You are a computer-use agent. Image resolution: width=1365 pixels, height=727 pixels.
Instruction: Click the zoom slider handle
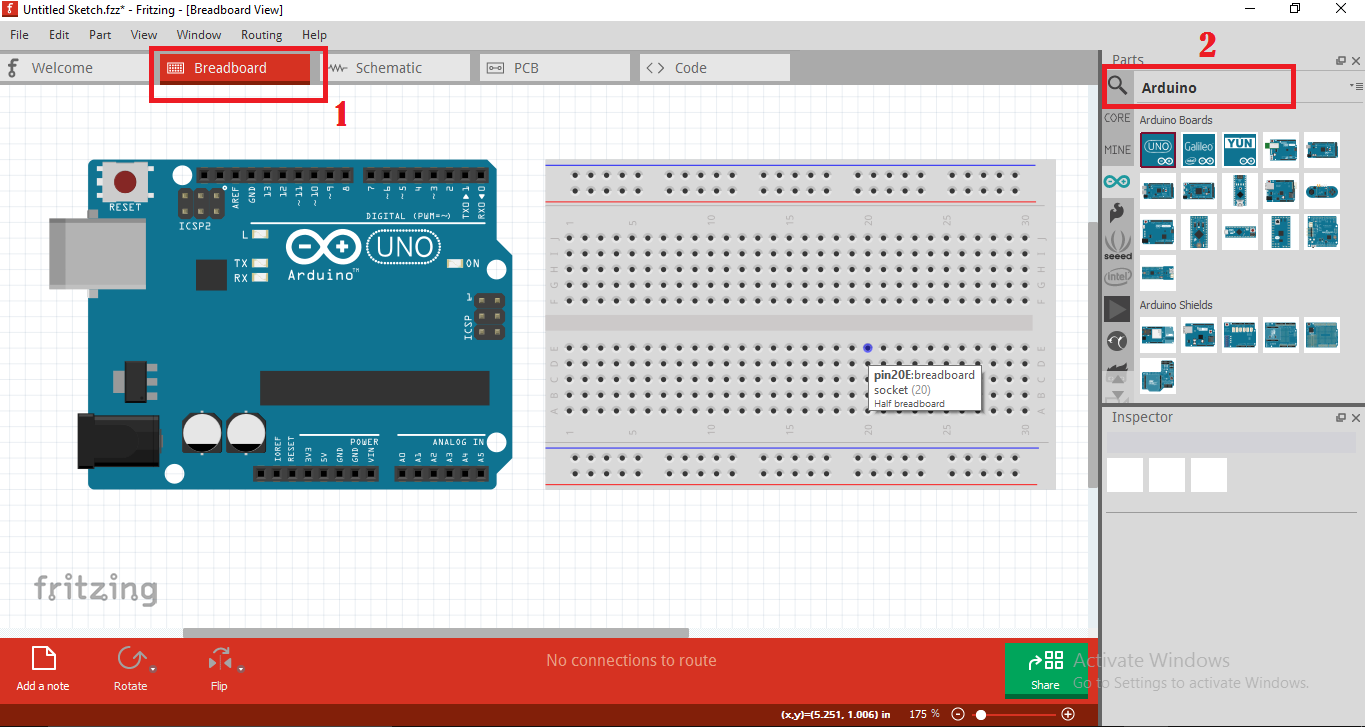[x=981, y=714]
